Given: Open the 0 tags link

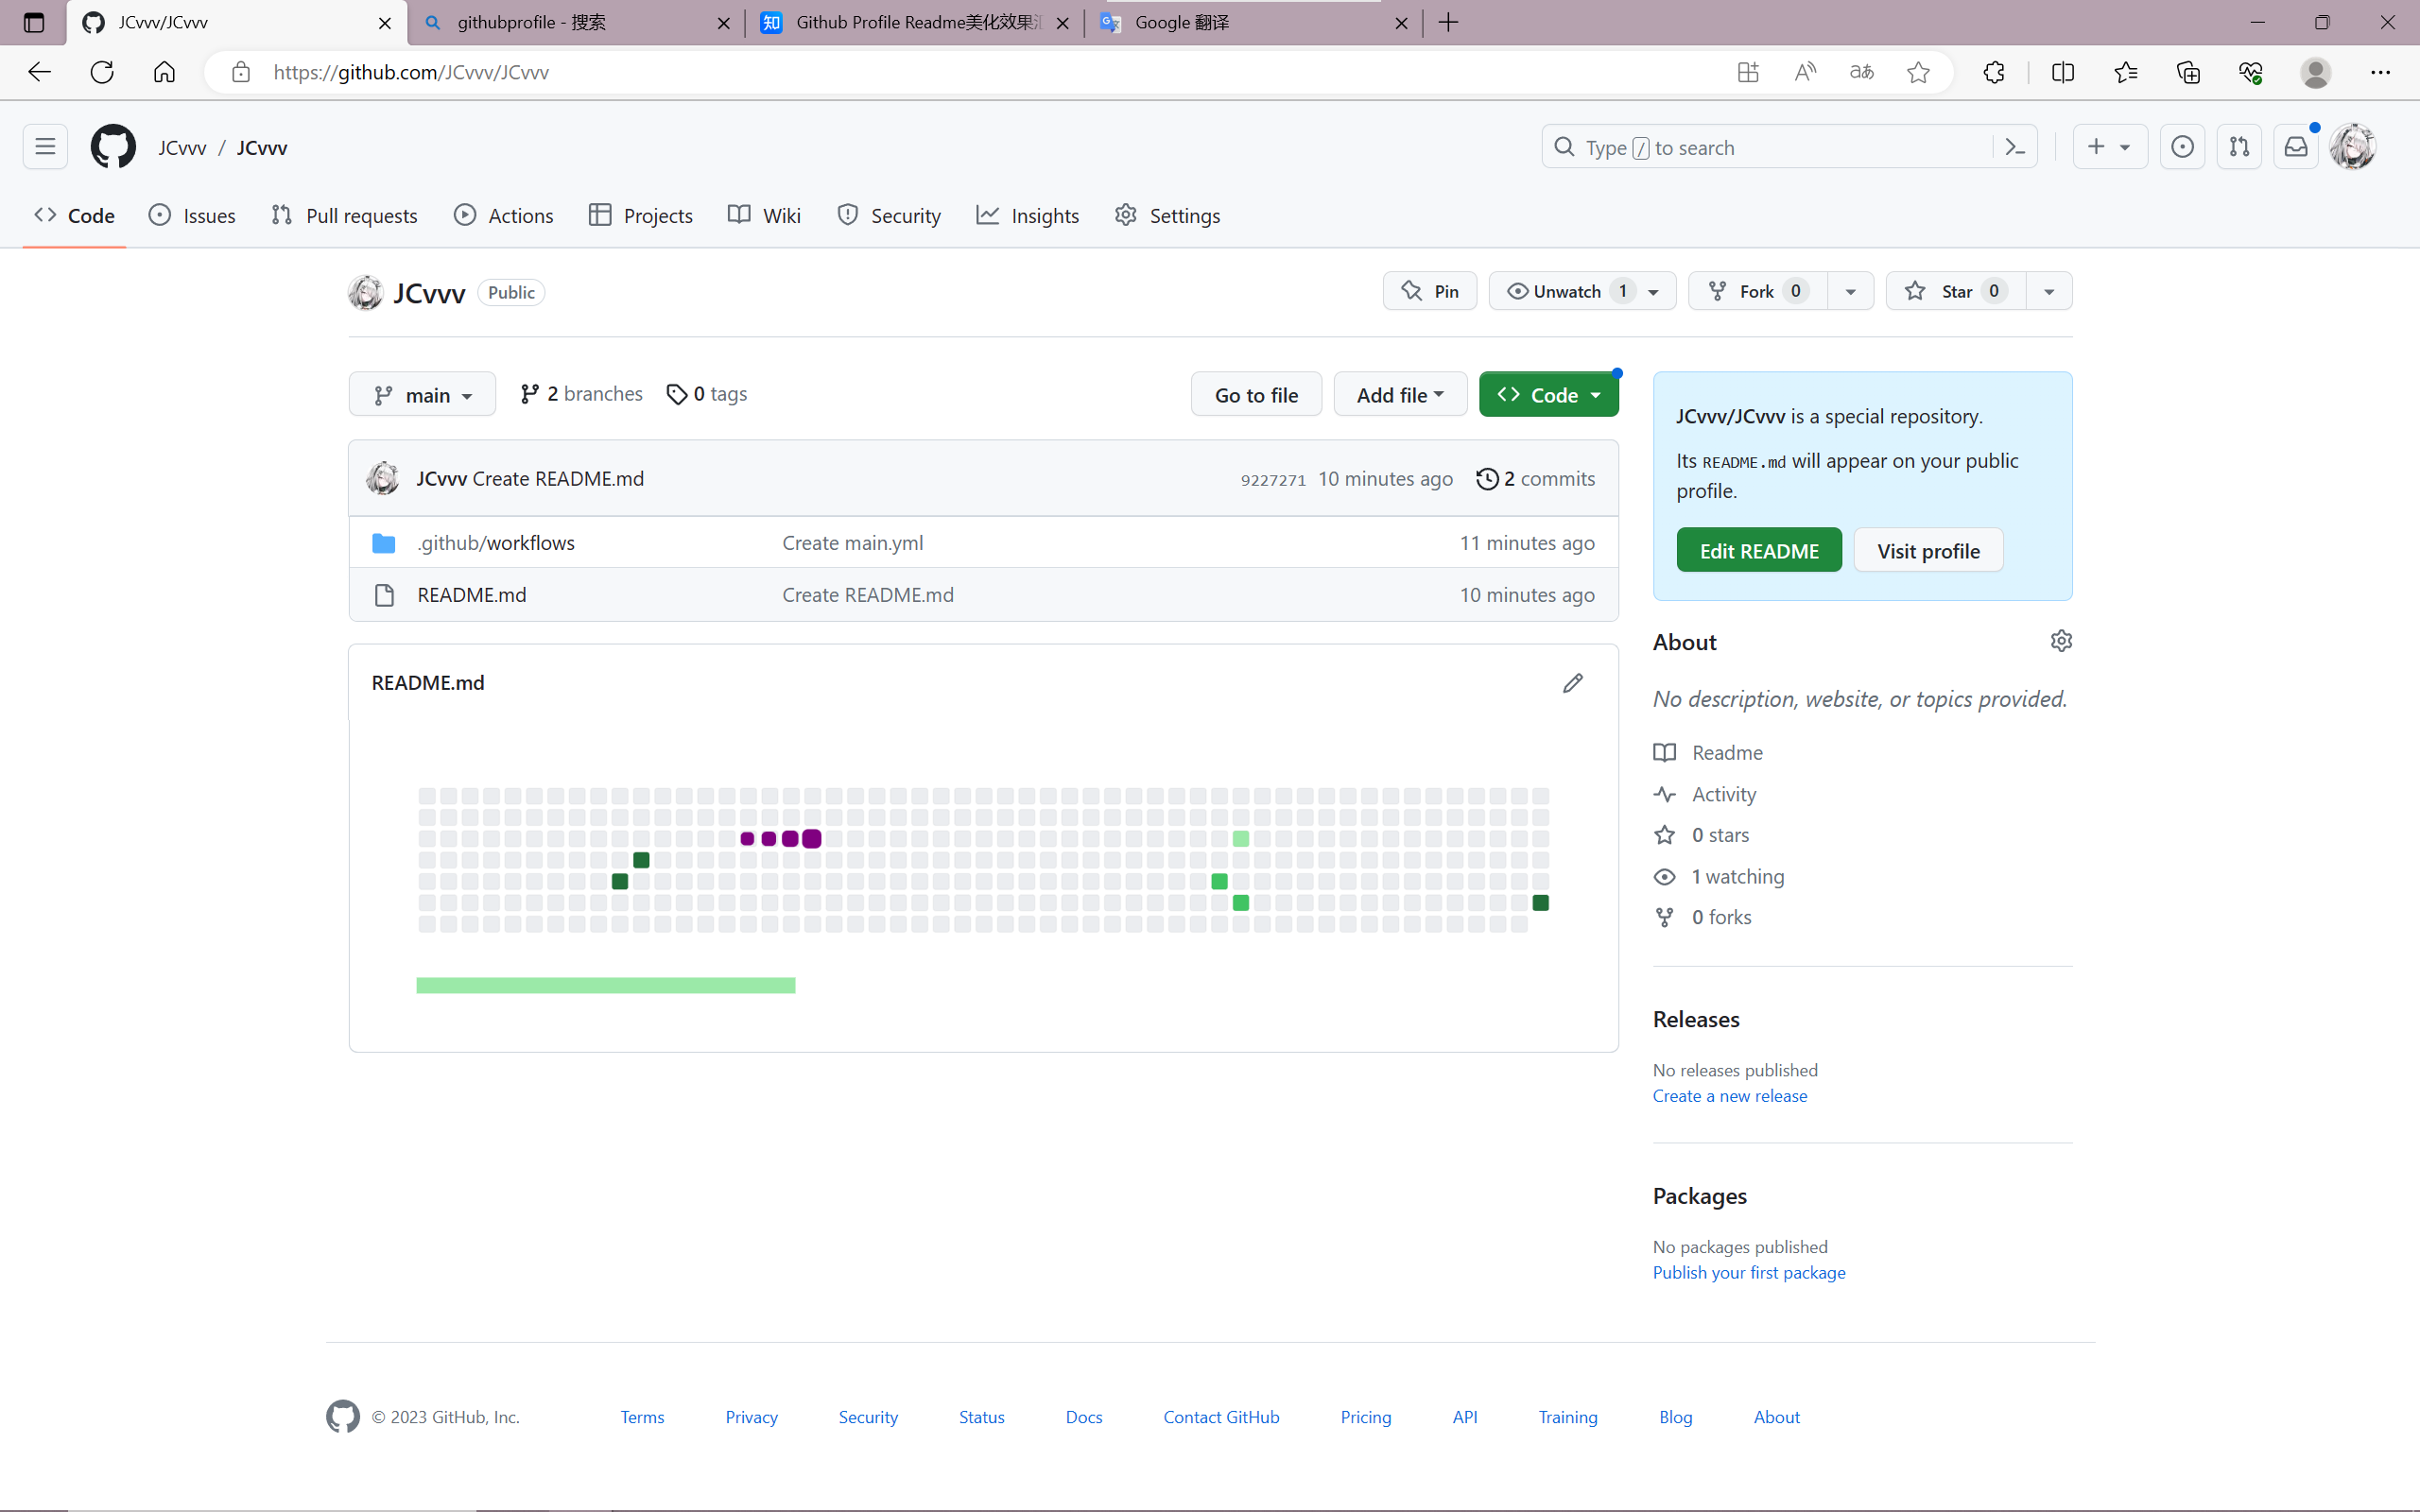Looking at the screenshot, I should [x=707, y=394].
